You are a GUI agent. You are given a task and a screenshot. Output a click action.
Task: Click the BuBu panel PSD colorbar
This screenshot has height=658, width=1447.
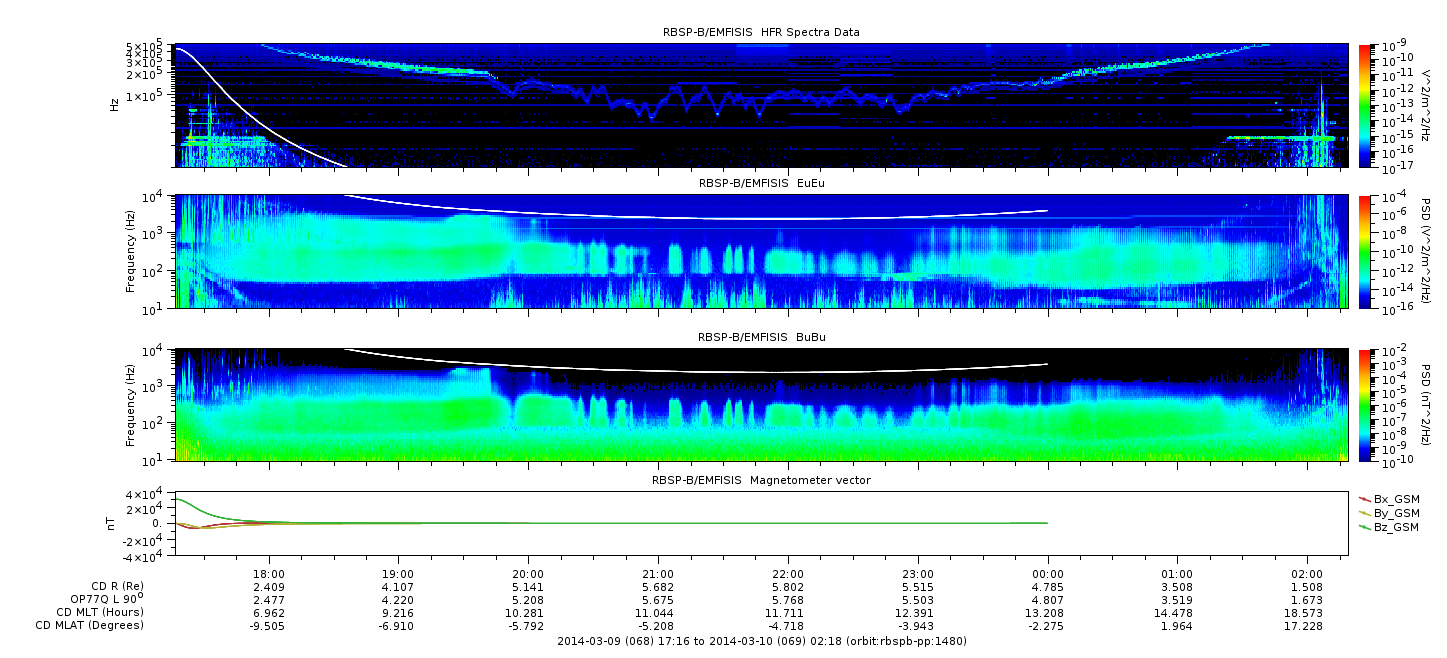click(1364, 404)
